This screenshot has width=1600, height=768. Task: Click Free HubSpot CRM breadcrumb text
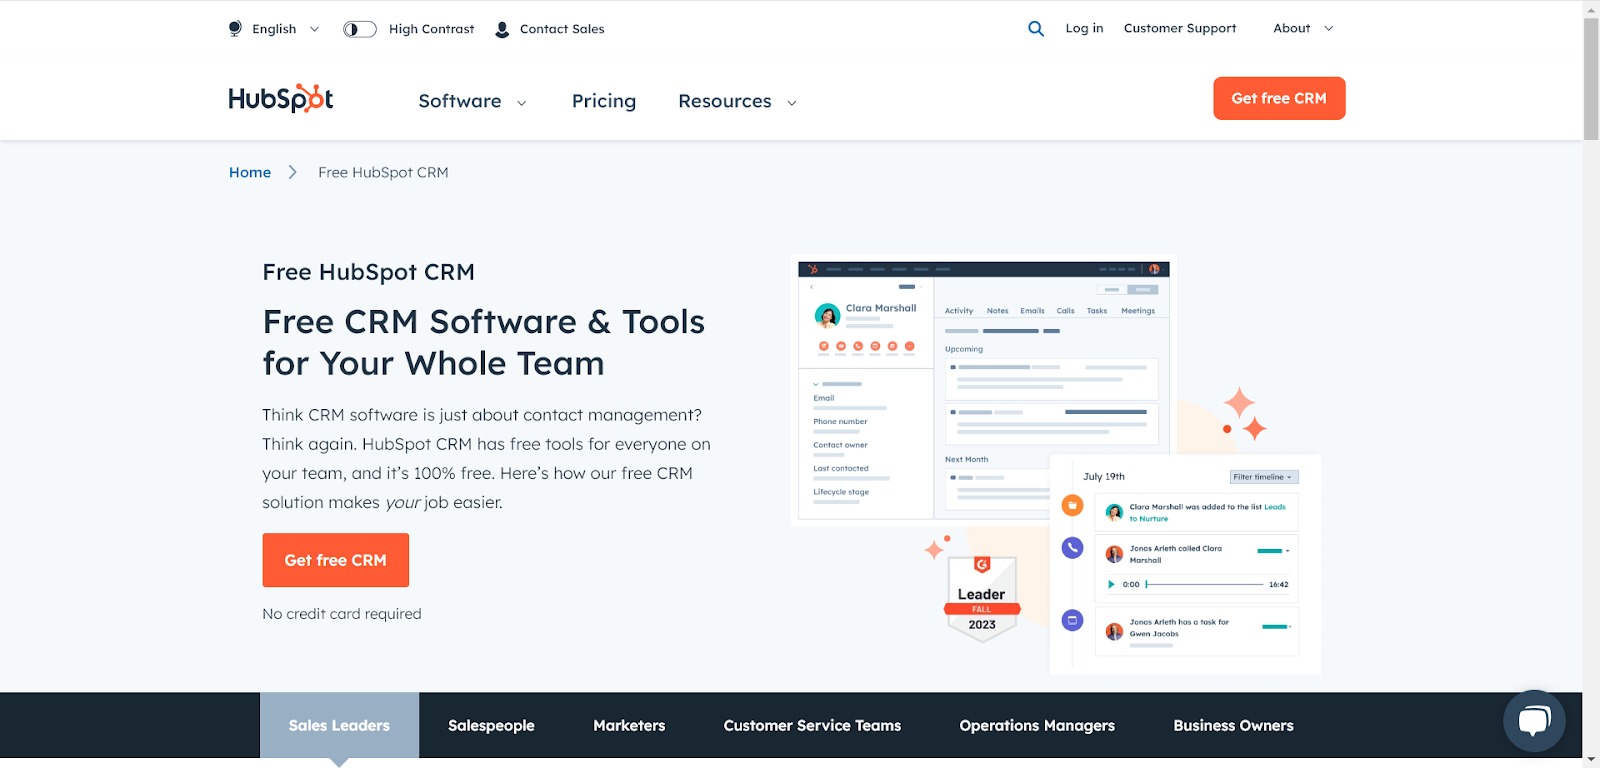[383, 172]
